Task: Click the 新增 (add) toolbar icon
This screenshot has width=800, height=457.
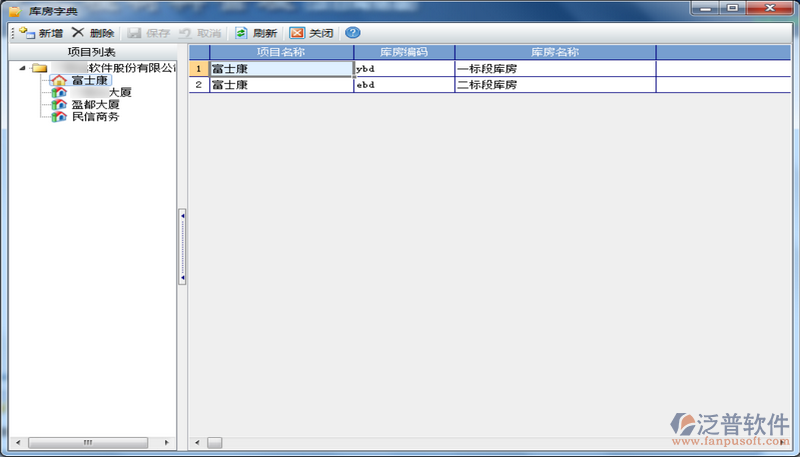Action: [x=27, y=33]
